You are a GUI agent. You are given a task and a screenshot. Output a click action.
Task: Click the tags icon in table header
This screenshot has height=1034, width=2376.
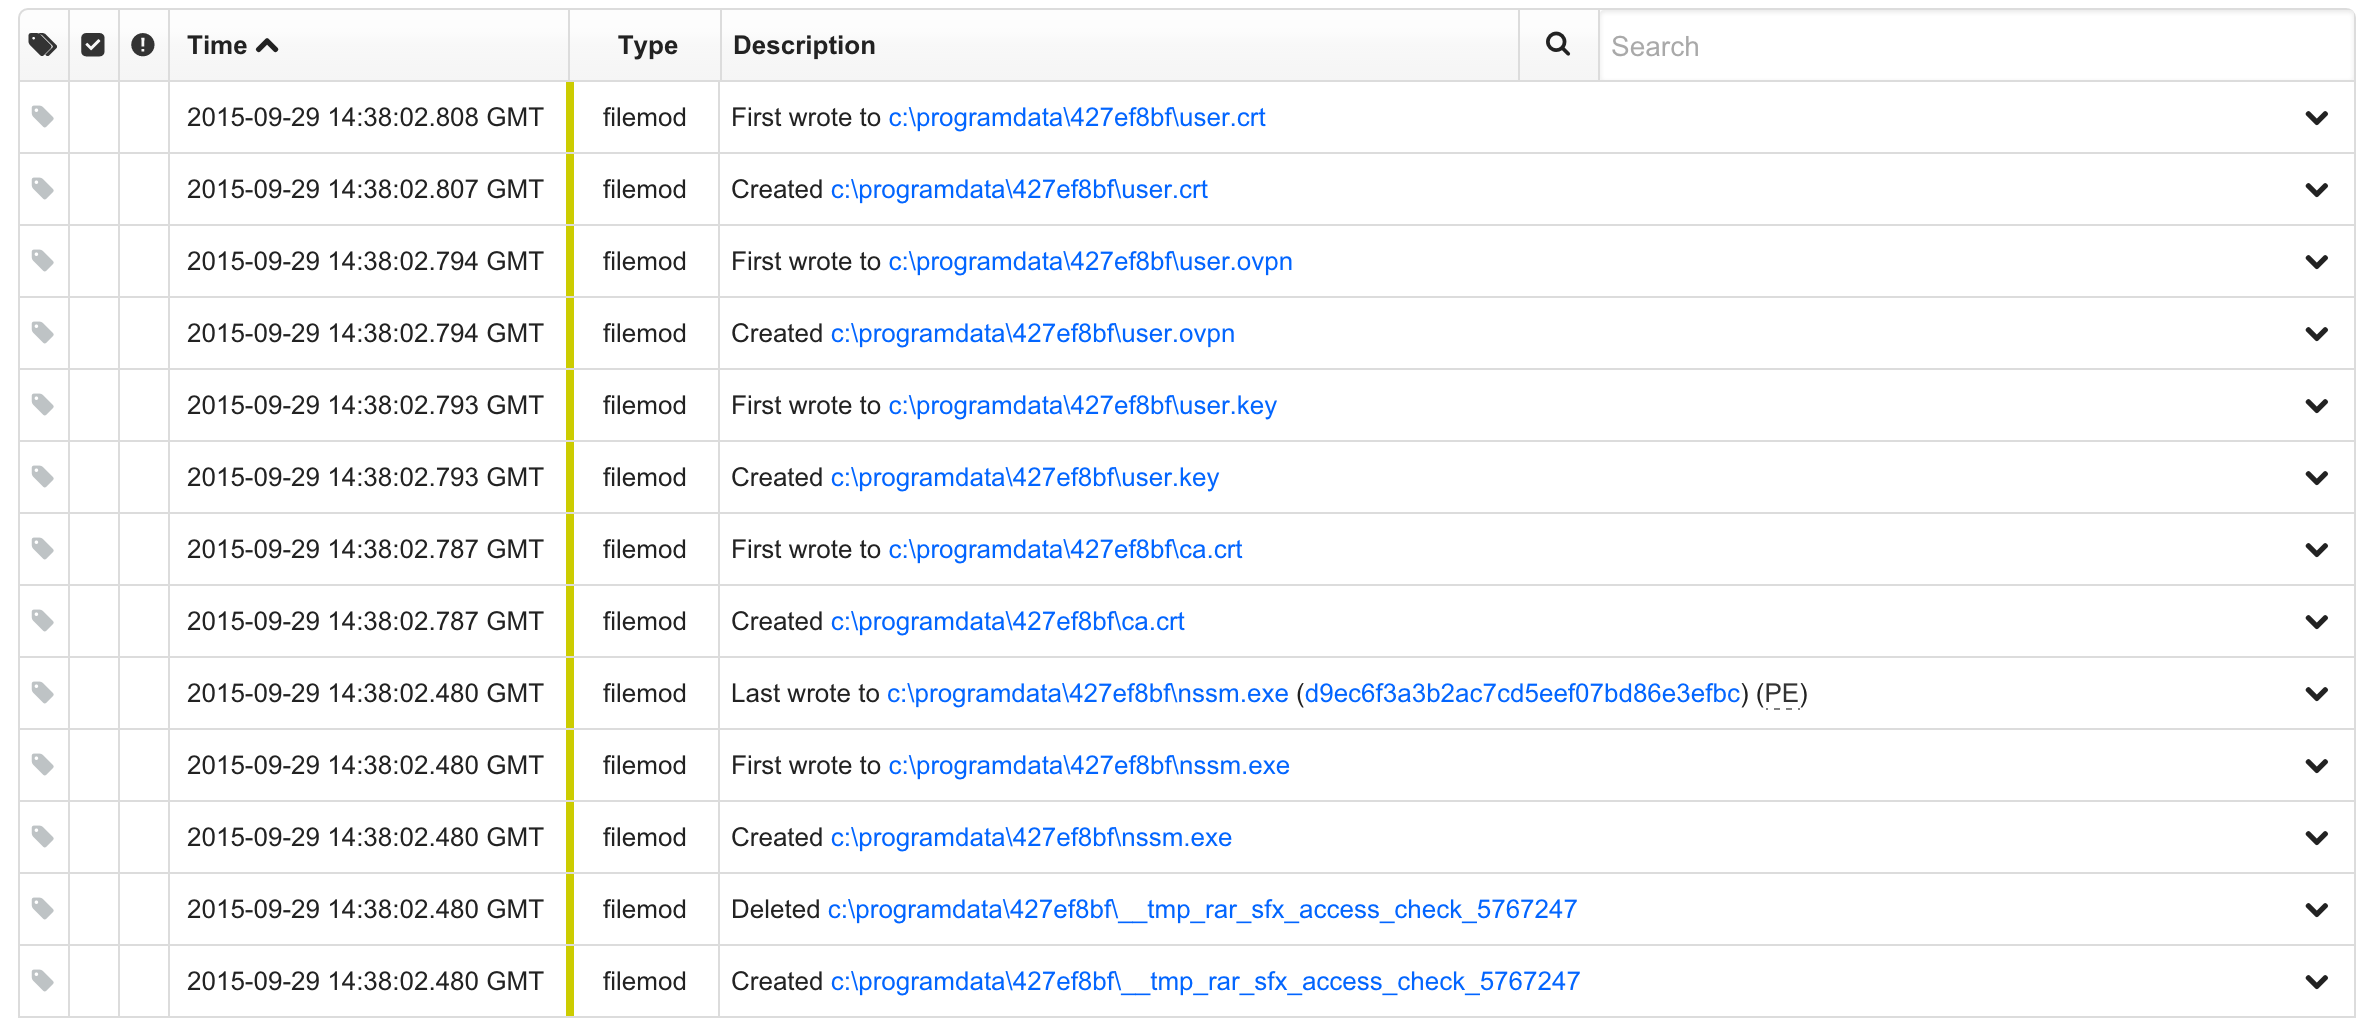pyautogui.click(x=42, y=45)
